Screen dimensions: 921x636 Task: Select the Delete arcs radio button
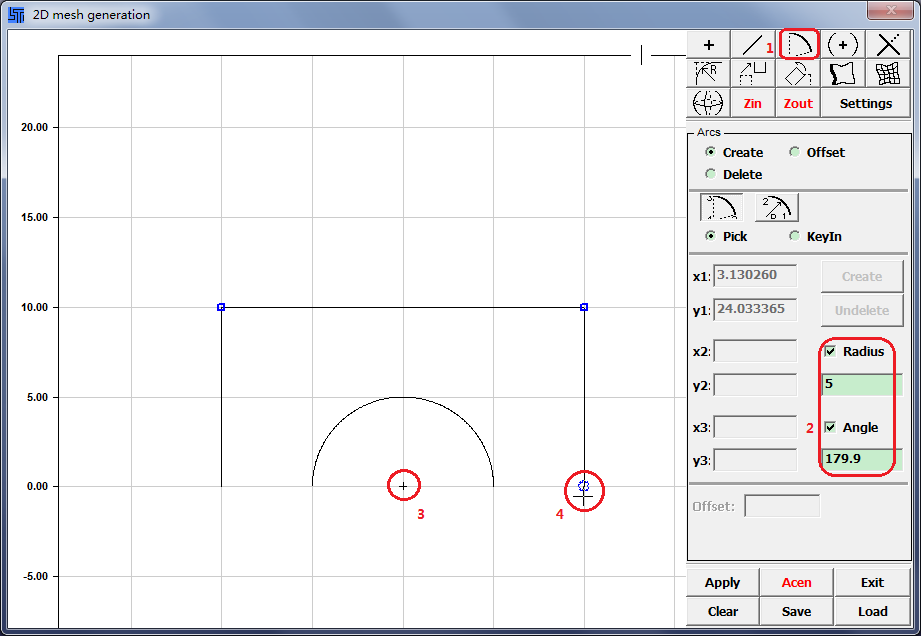click(x=711, y=174)
